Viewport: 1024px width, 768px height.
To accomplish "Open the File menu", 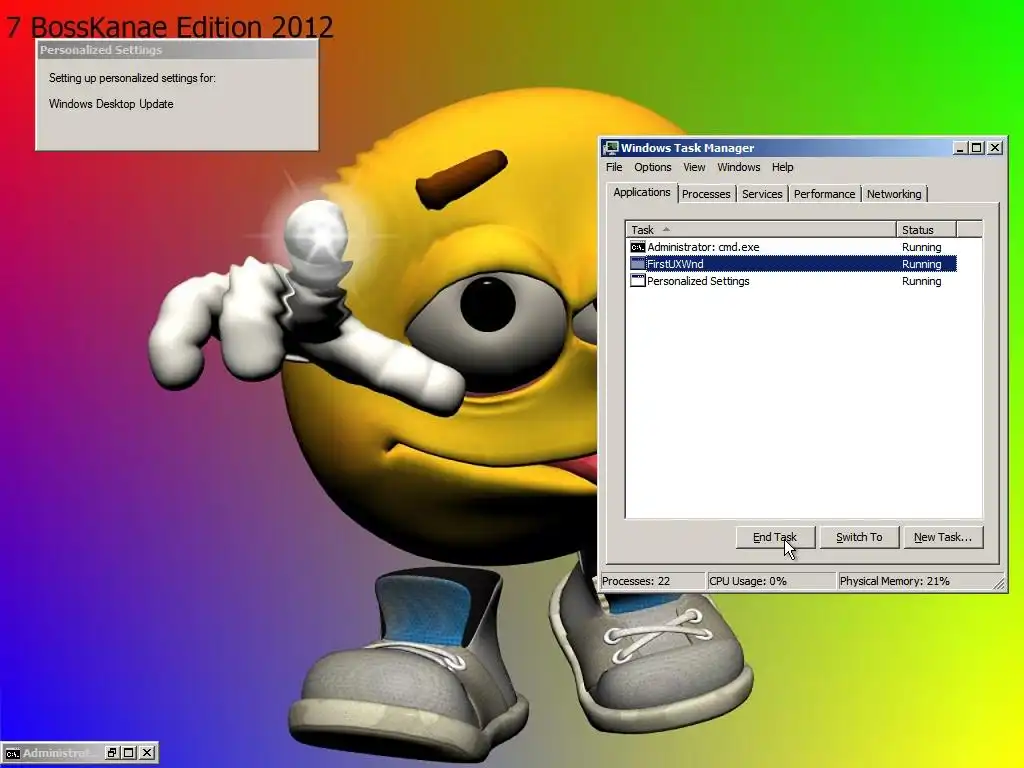I will (x=614, y=167).
